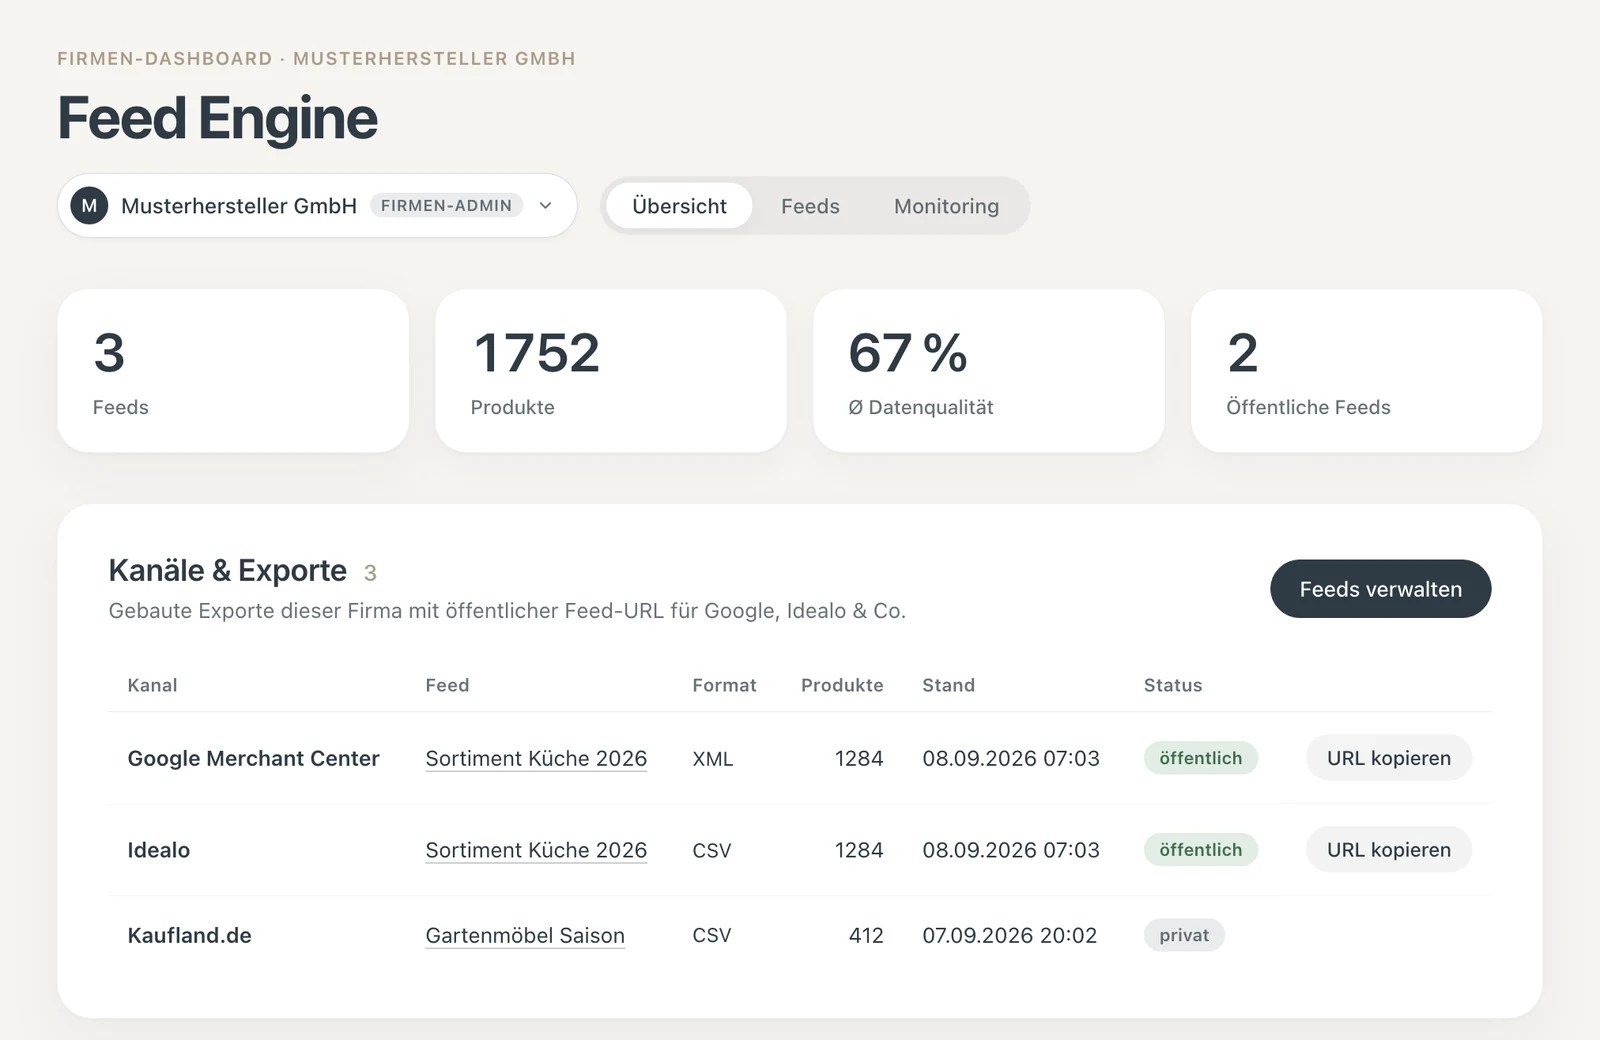Click the M avatar for Musterhersteller GmbH
This screenshot has height=1040, width=1600.
[89, 206]
